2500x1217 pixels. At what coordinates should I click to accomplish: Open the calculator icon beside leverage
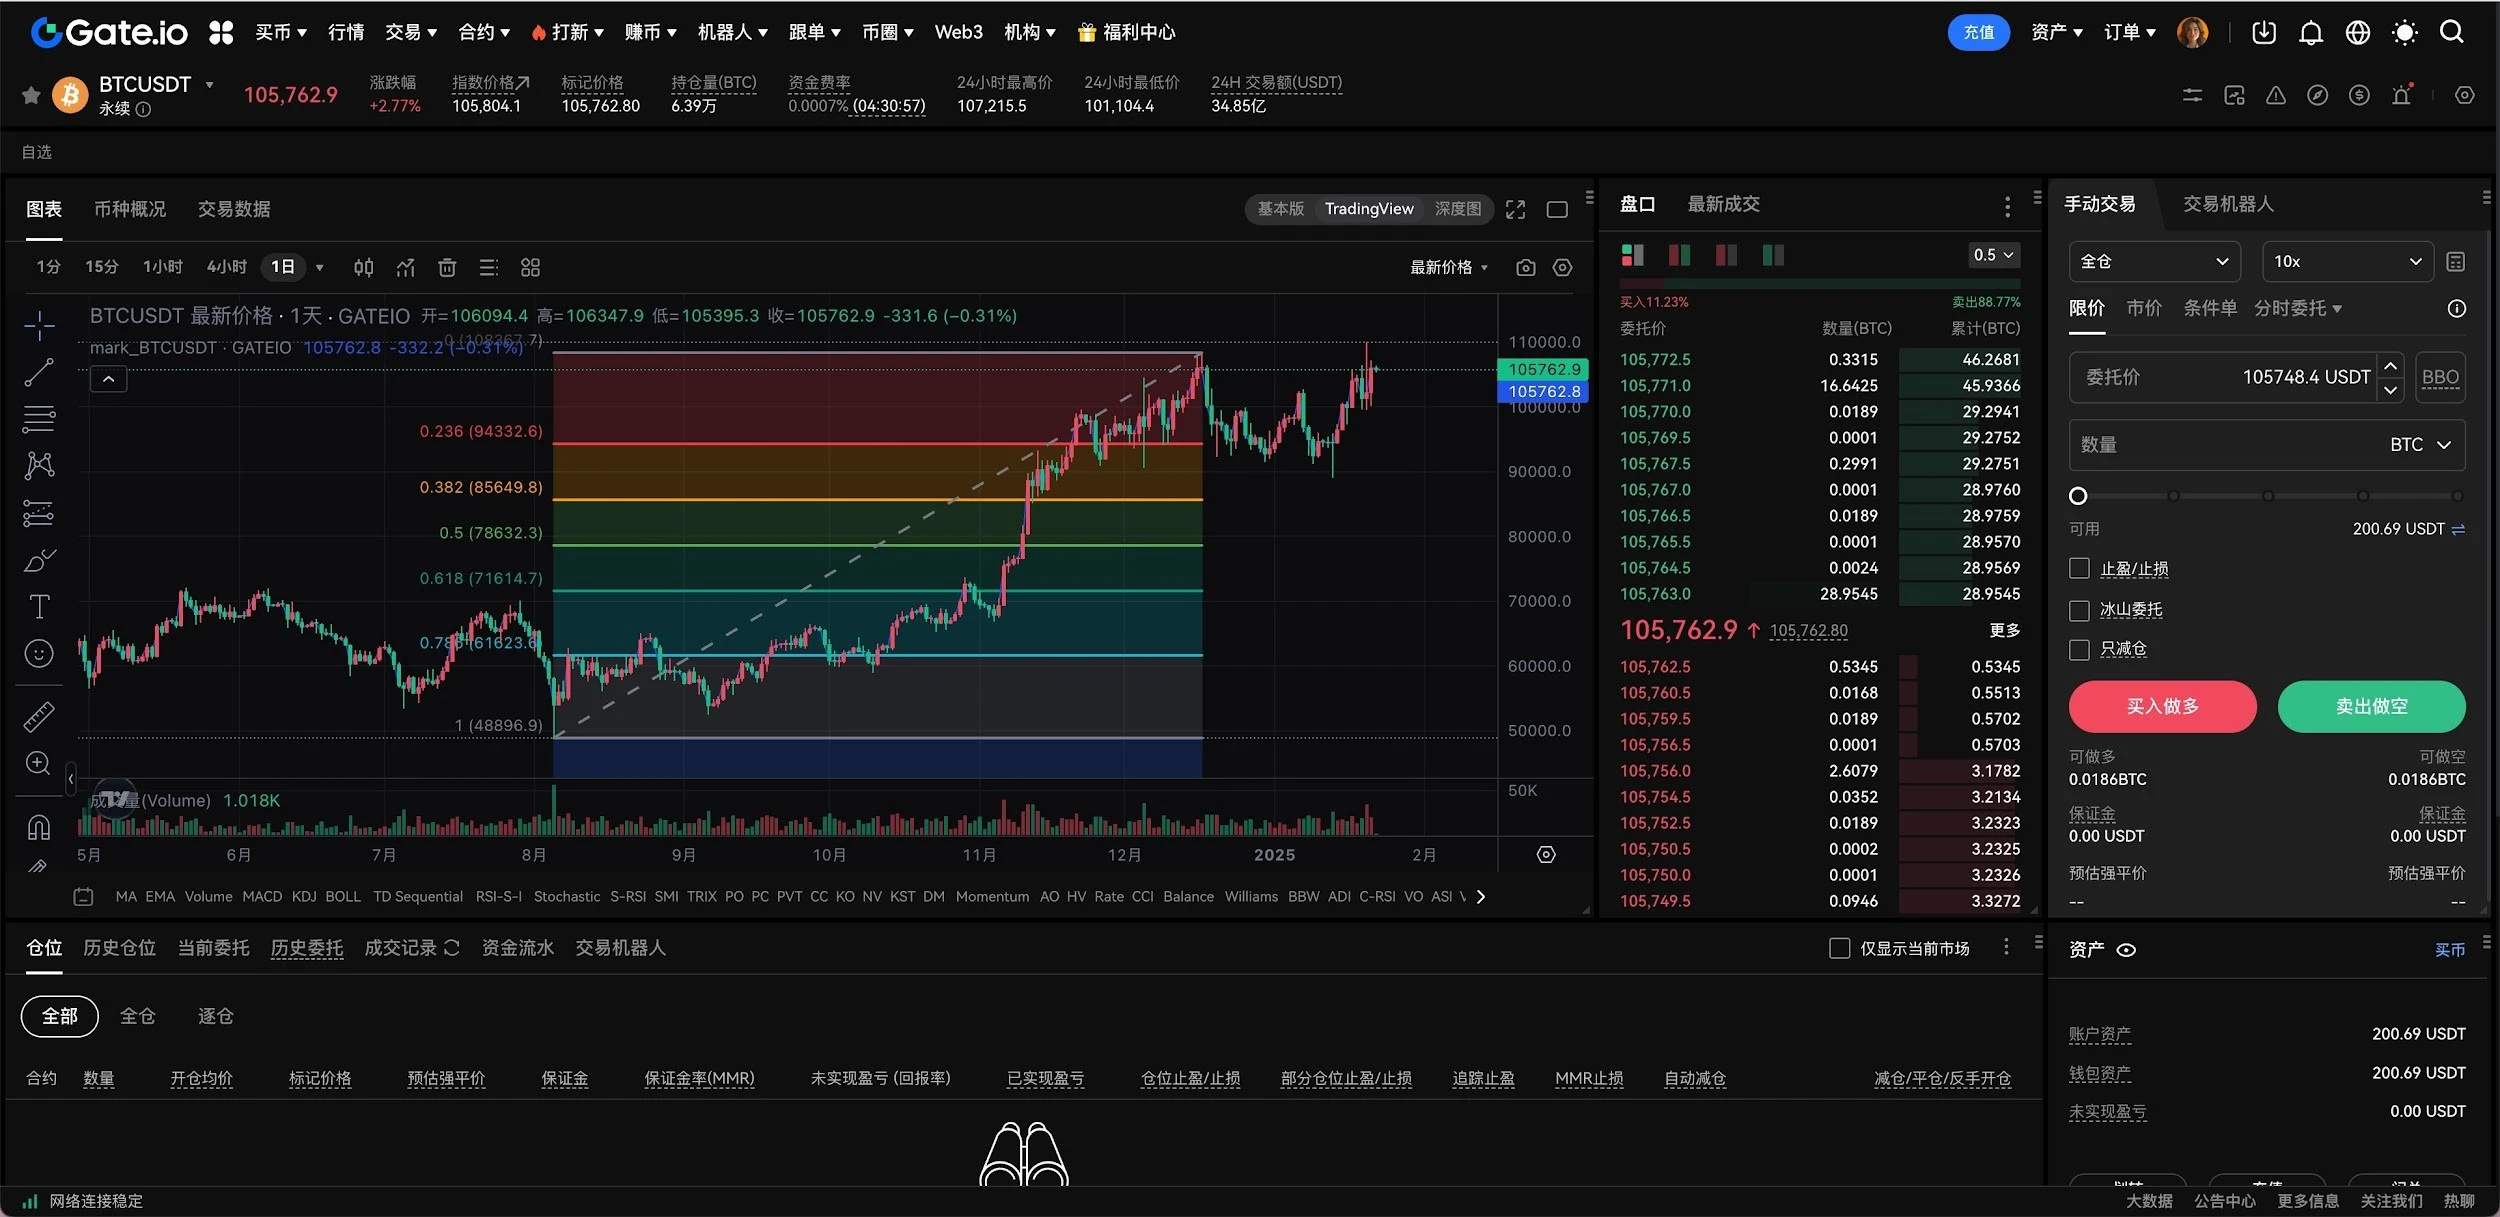[x=2455, y=262]
